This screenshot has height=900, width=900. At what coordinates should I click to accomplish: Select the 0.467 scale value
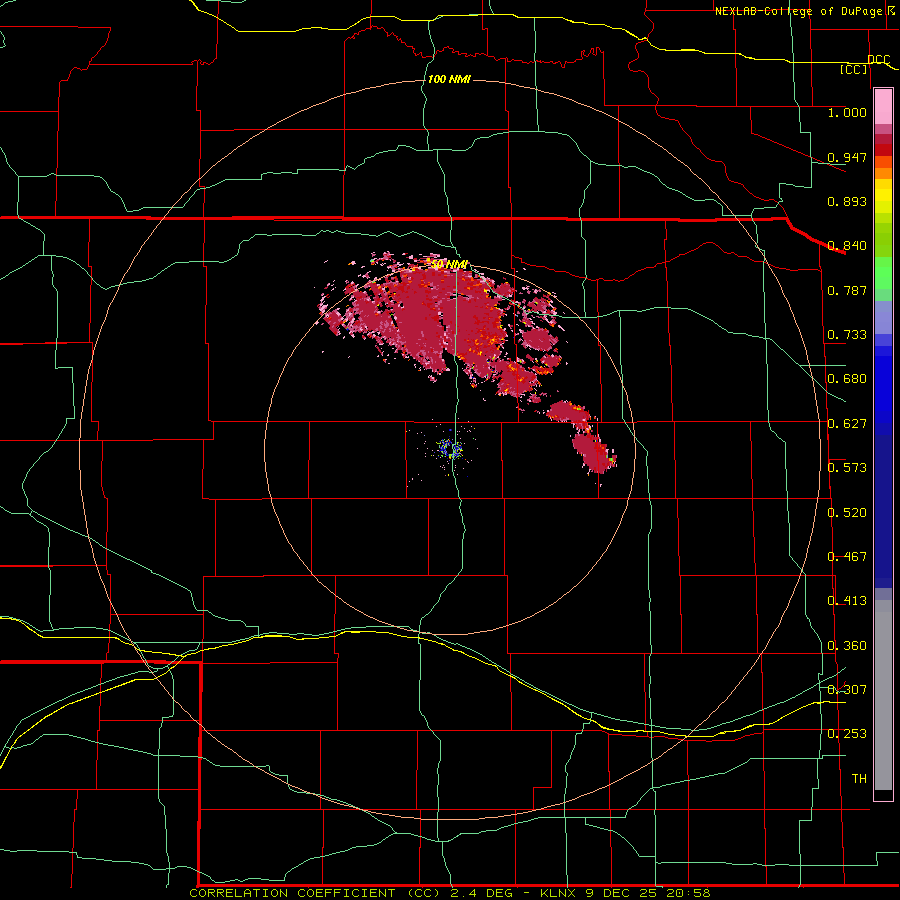pos(847,557)
